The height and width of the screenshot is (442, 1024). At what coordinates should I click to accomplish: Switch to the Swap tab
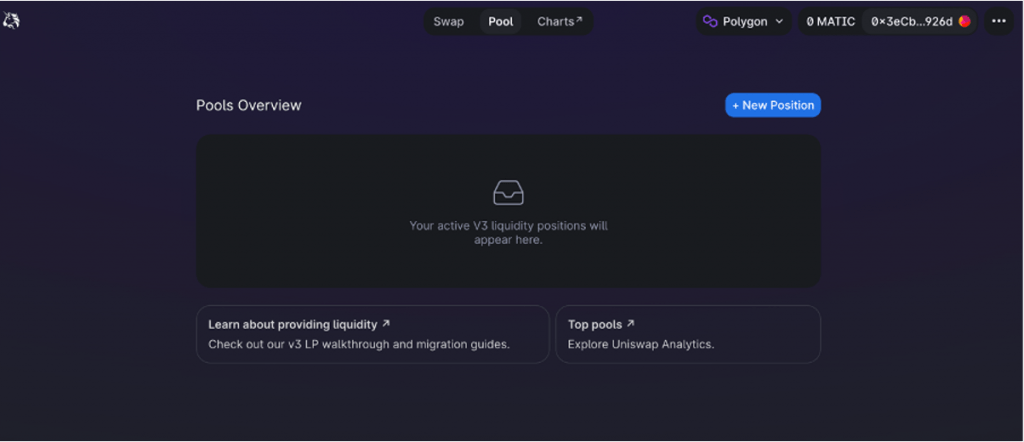(448, 21)
